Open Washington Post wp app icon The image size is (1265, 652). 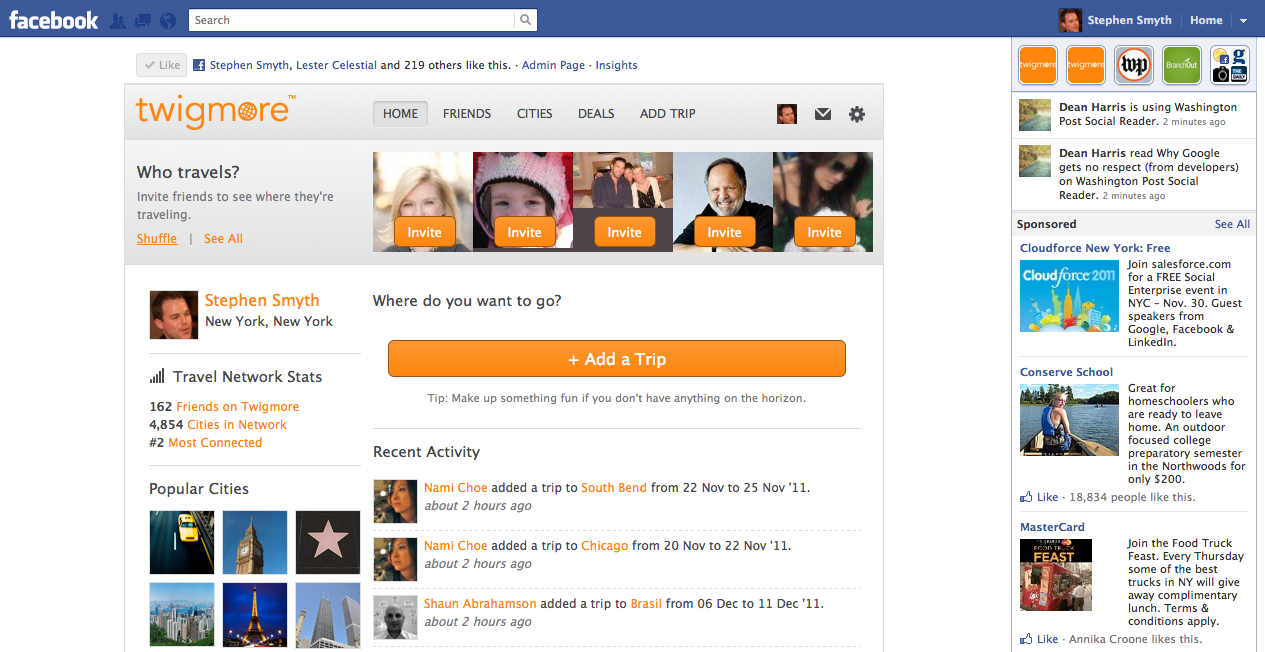[x=1134, y=65]
